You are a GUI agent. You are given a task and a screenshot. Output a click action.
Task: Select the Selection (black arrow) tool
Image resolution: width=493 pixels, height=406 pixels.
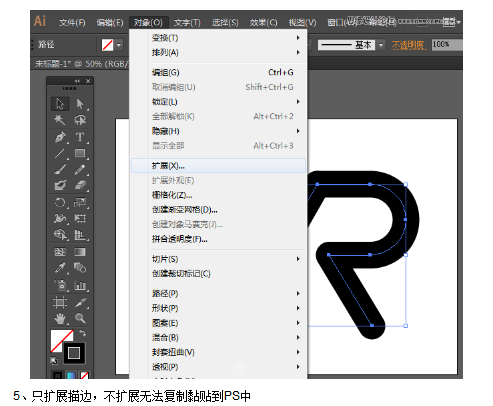[x=60, y=104]
